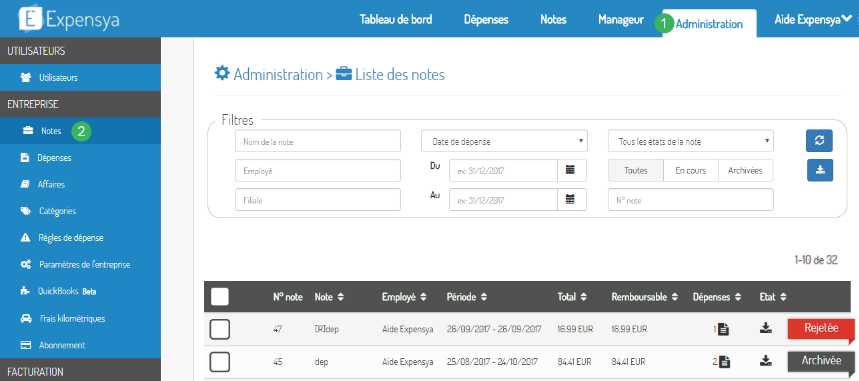The image size is (859, 381).
Task: Click the blue export download button
Action: (x=820, y=170)
